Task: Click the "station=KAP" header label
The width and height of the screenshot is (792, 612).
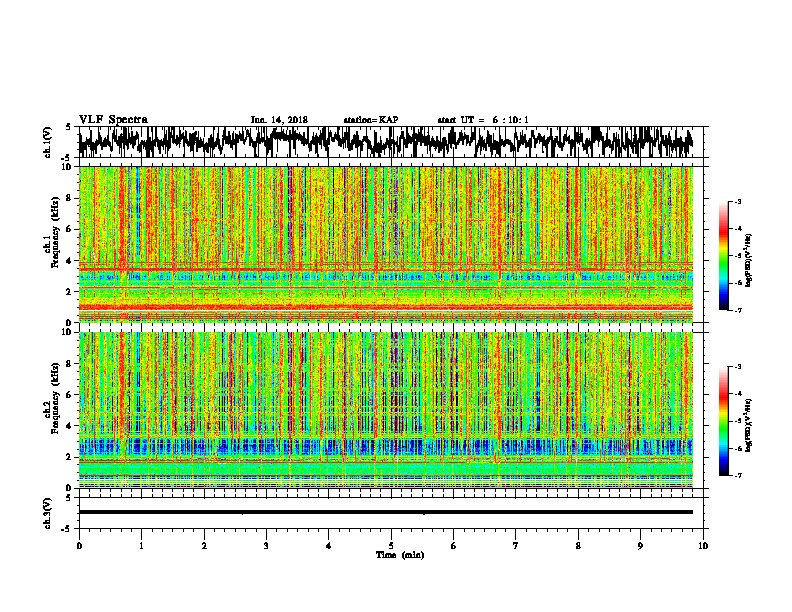Action: click(x=371, y=120)
